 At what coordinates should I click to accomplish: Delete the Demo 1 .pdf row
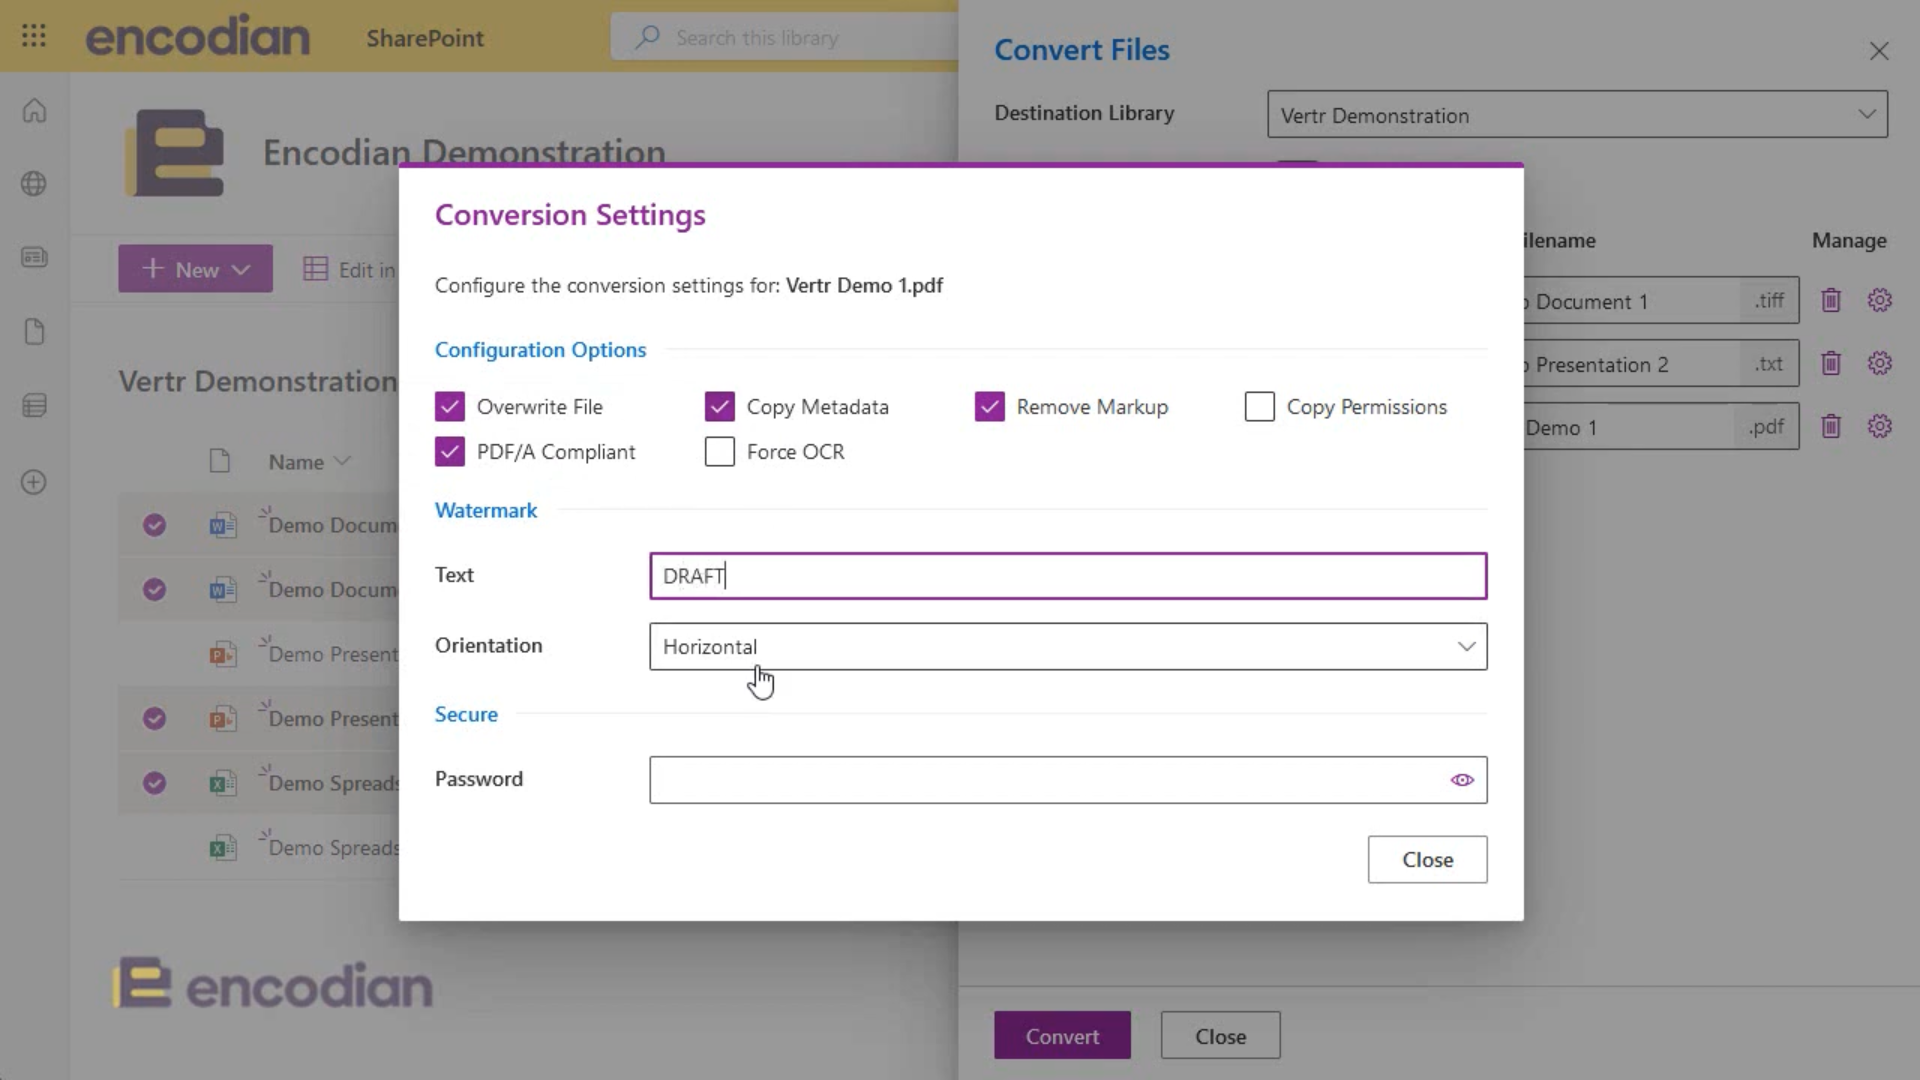(x=1831, y=426)
